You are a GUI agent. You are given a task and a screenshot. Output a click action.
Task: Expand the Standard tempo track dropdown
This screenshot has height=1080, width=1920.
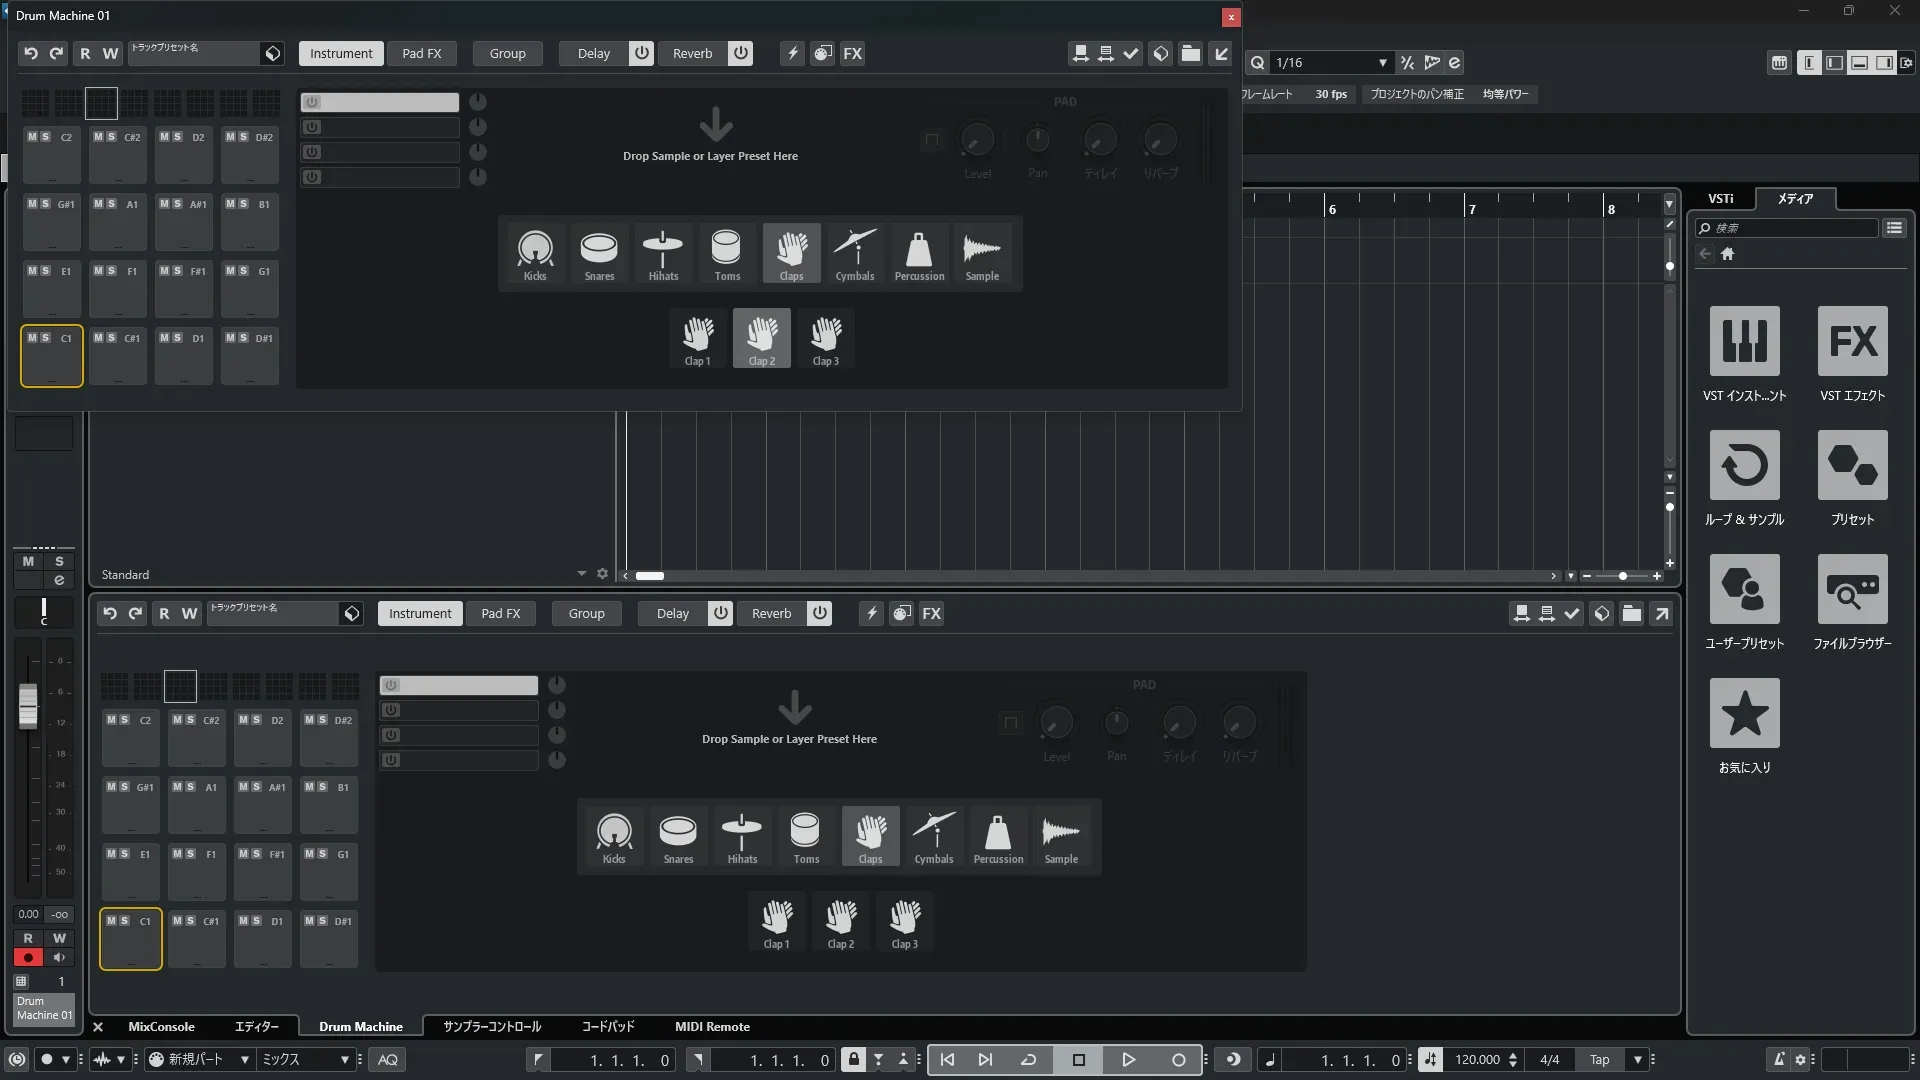(x=581, y=574)
